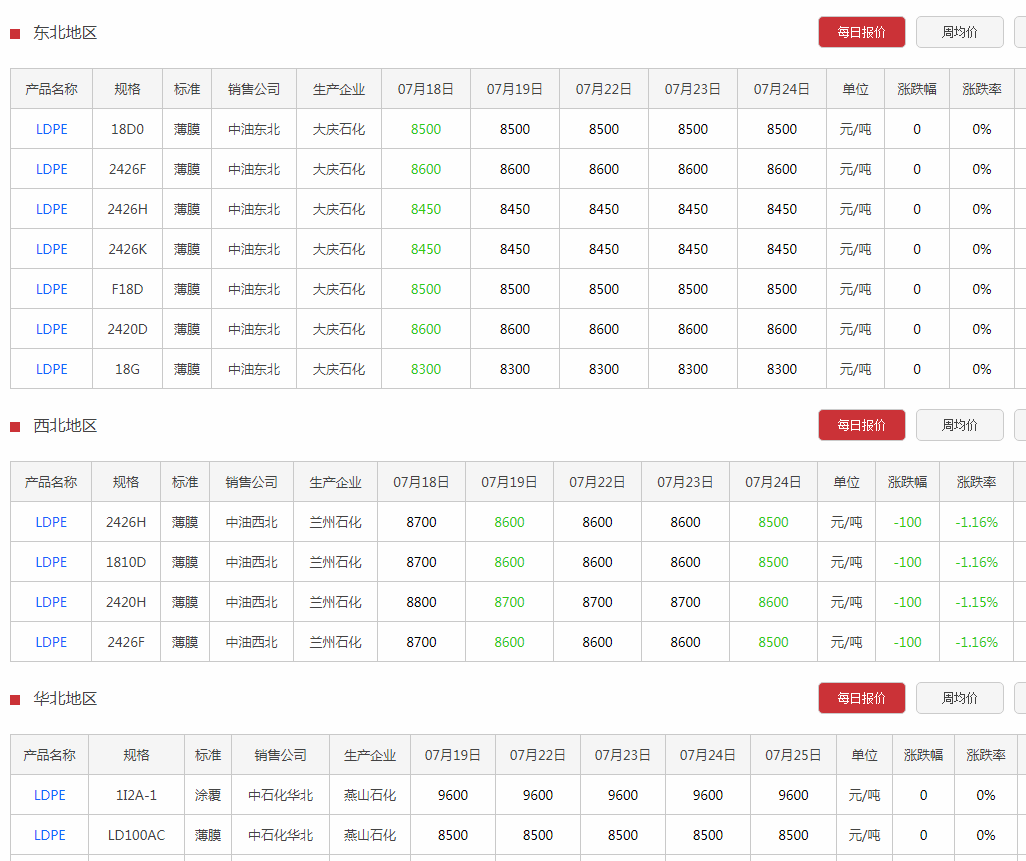The width and height of the screenshot is (1026, 861).
Task: Select the 18G specification cell
Action: click(x=128, y=369)
